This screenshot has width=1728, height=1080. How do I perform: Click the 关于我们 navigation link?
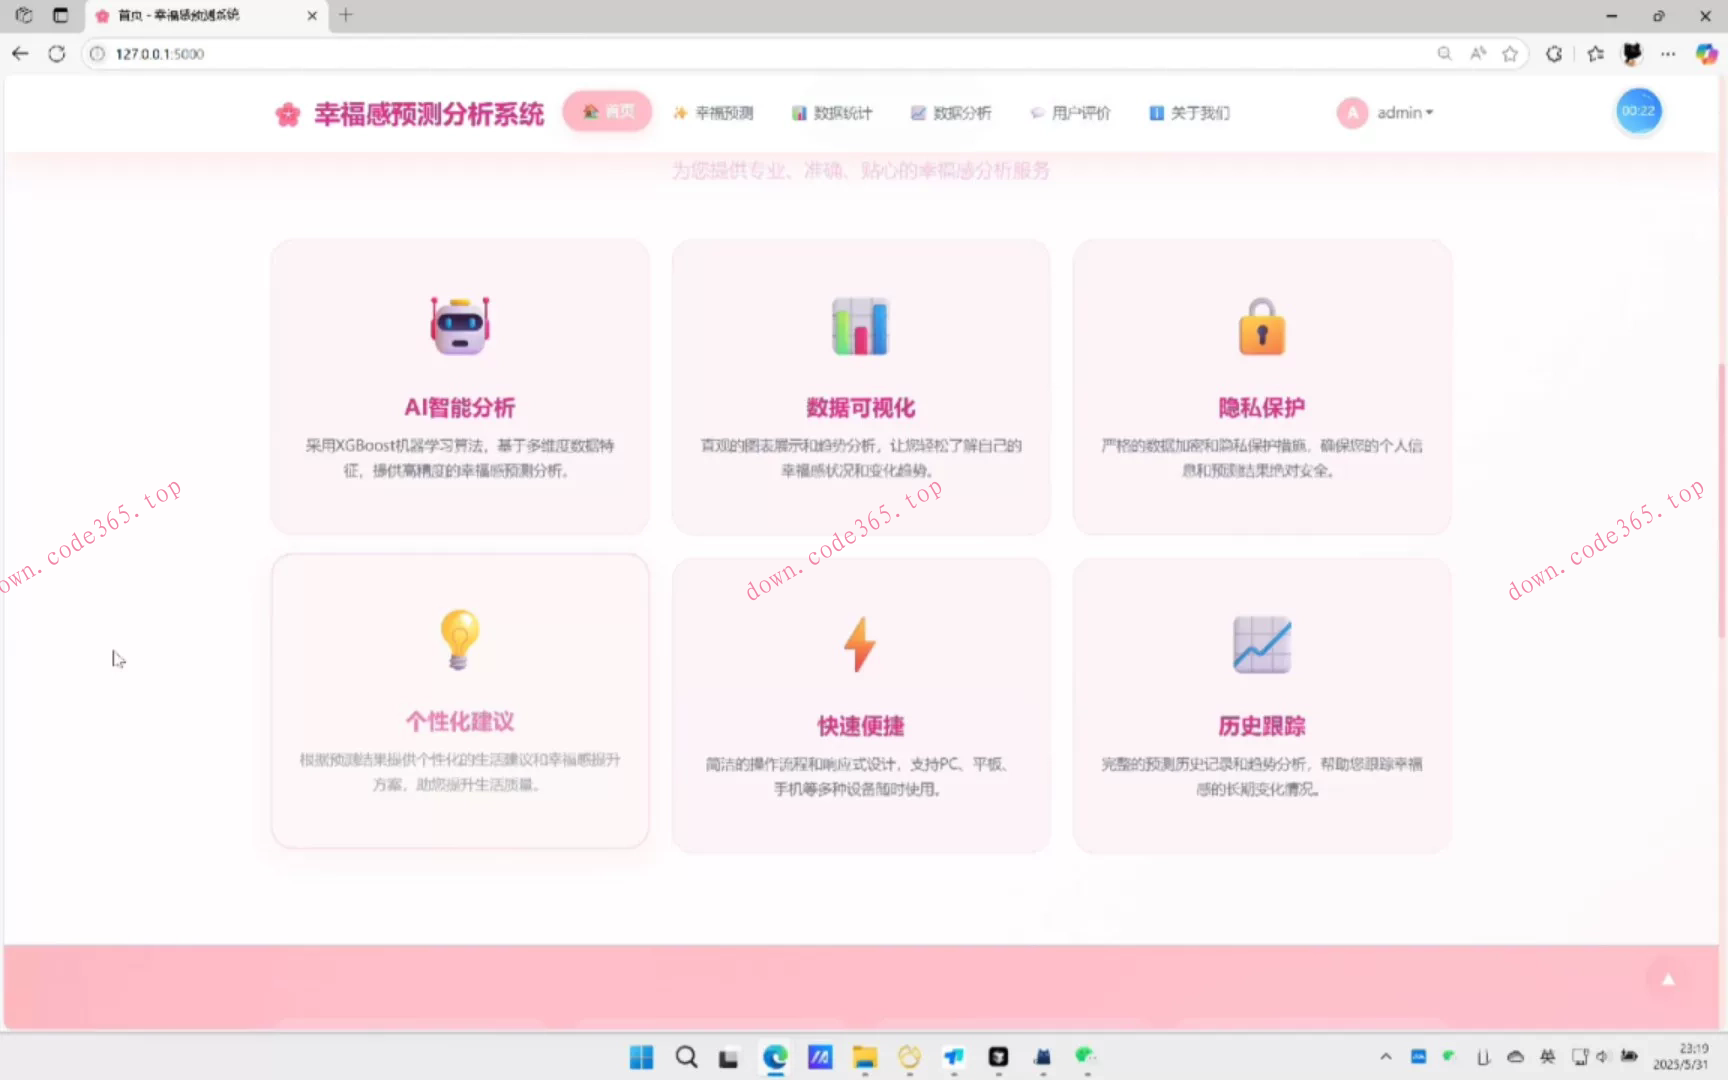1188,112
